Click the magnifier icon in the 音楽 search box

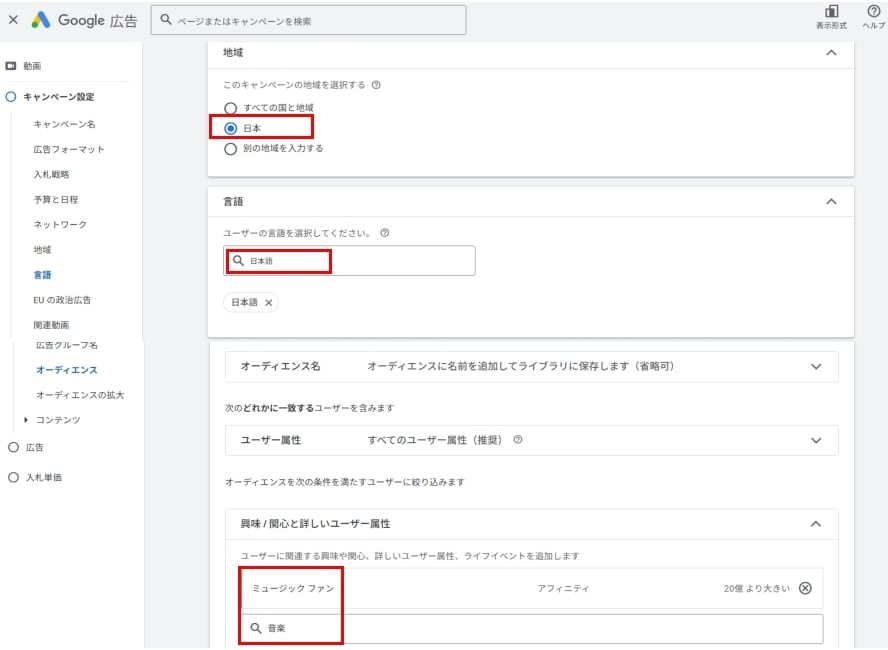pos(256,628)
